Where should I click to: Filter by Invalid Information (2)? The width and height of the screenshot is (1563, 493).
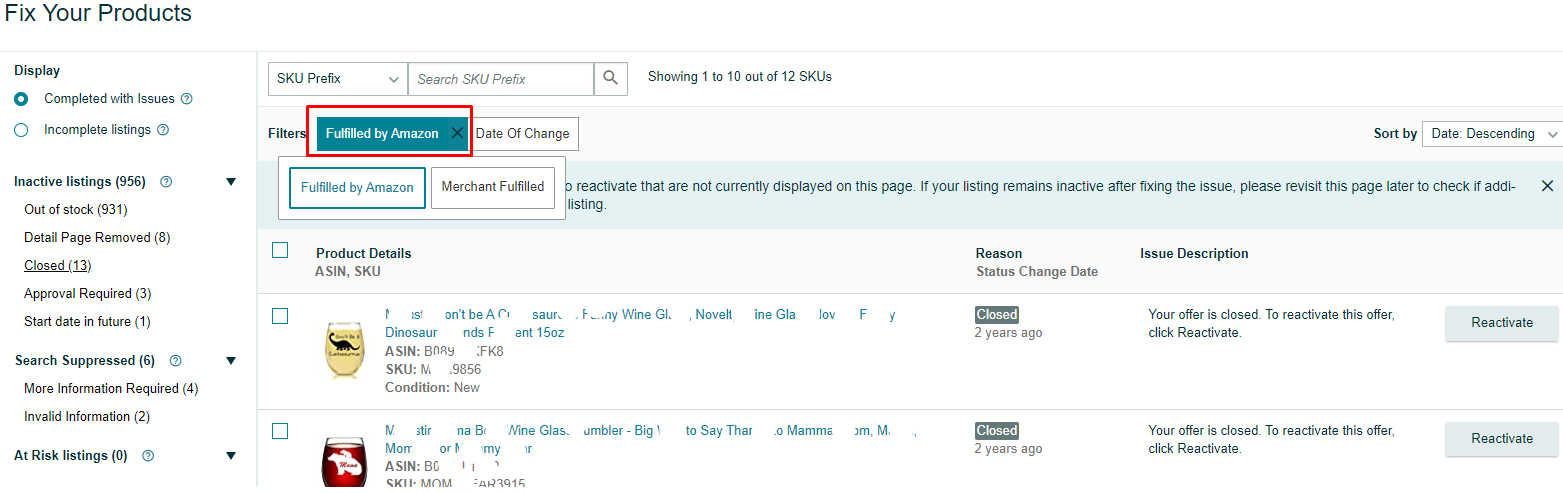(87, 417)
